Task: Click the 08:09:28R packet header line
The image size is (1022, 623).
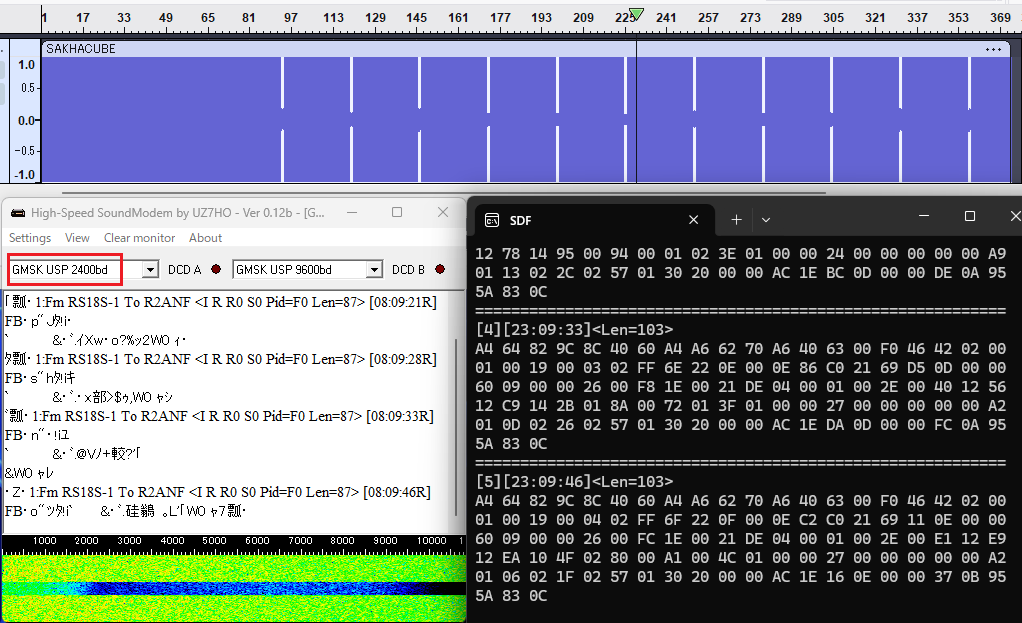Action: pos(220,359)
